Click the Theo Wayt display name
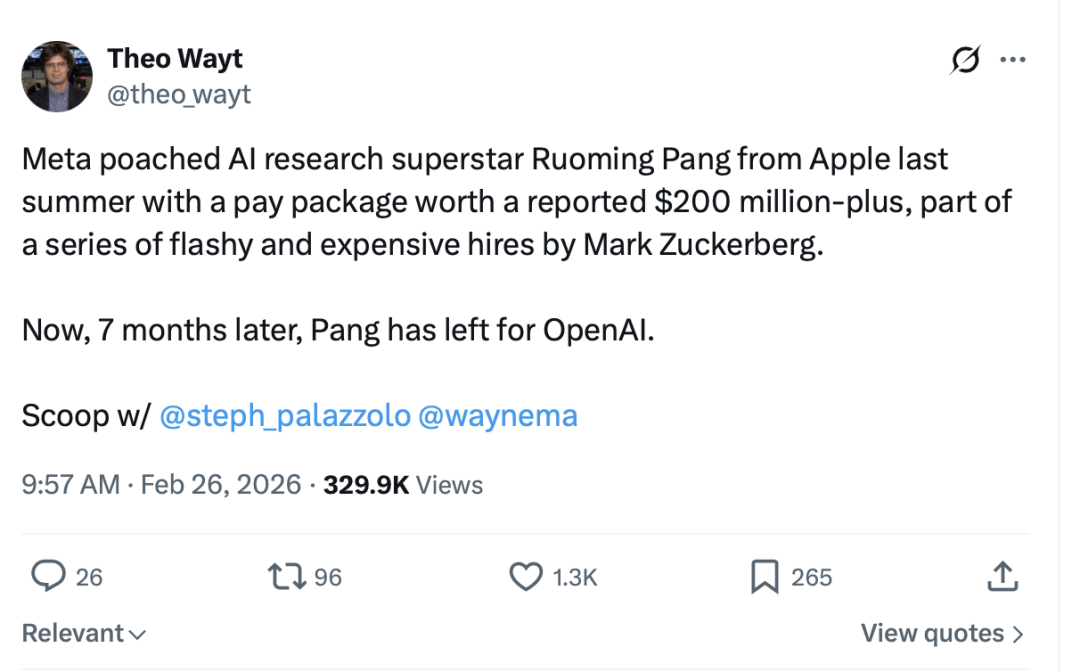Screen dimensions: 1080x672 click(x=175, y=59)
